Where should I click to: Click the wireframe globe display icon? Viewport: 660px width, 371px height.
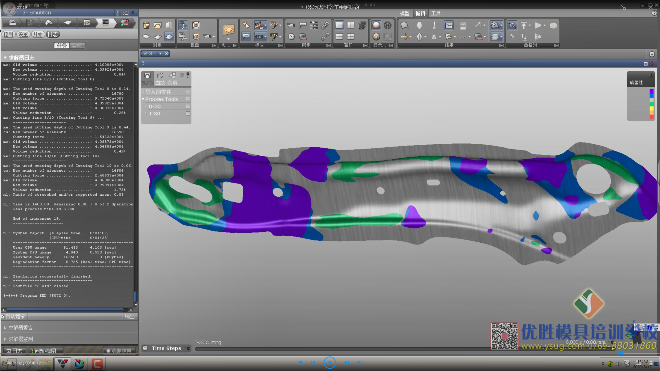(388, 25)
